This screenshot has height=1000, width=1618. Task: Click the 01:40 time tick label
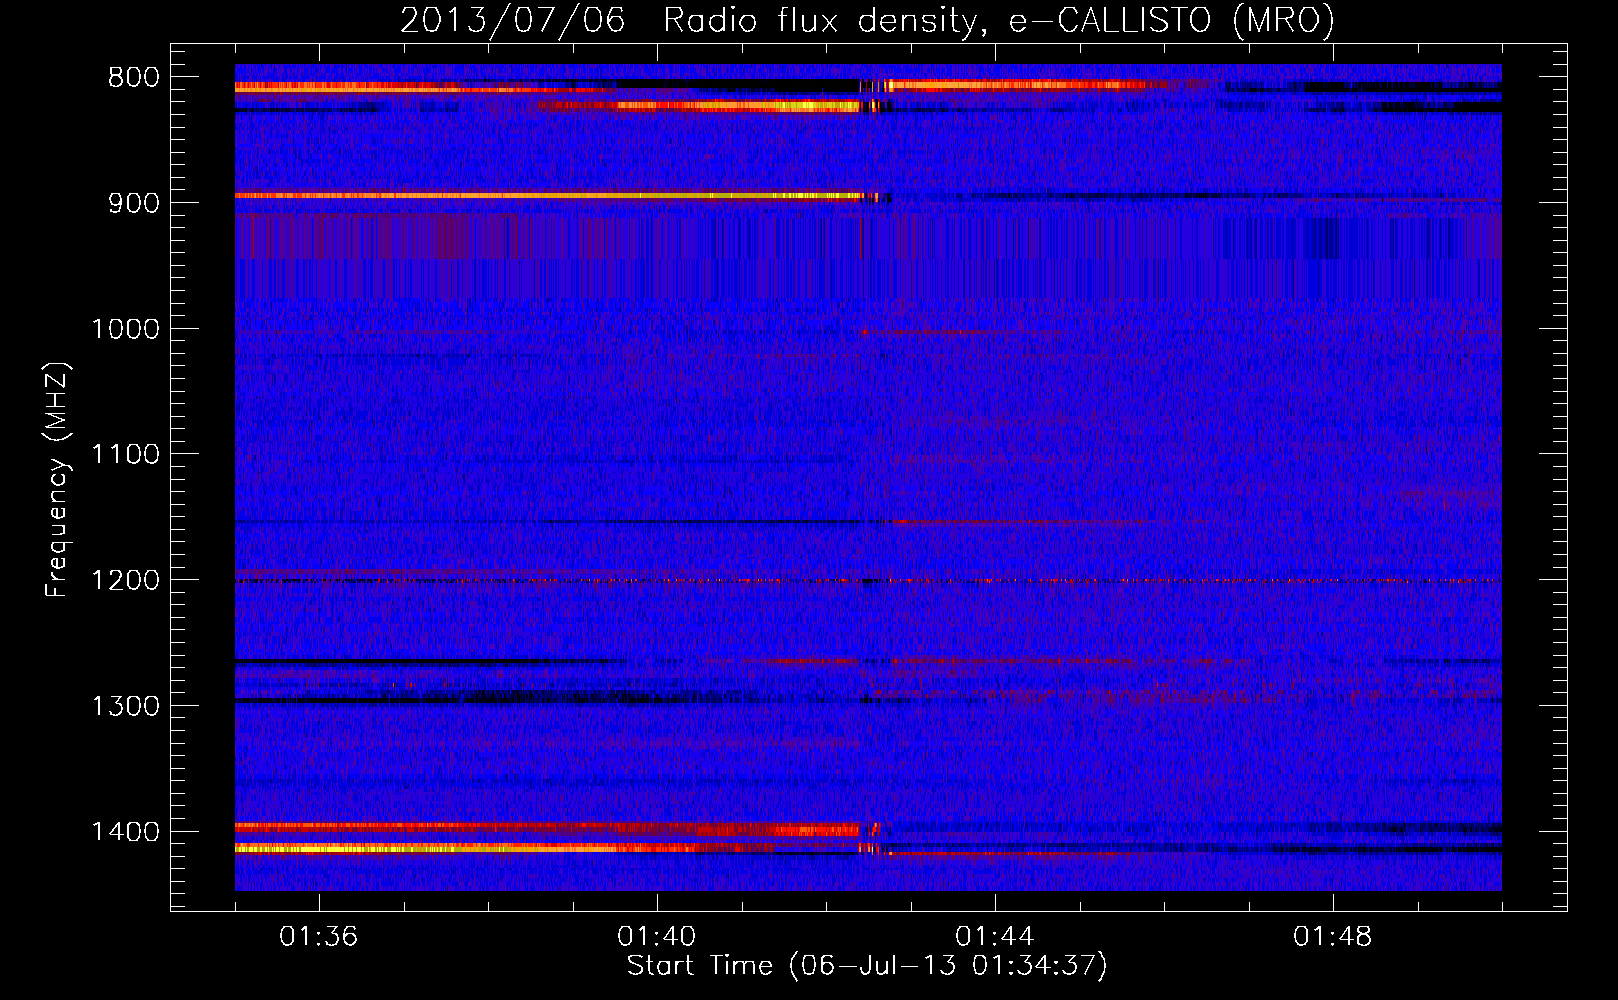[657, 937]
